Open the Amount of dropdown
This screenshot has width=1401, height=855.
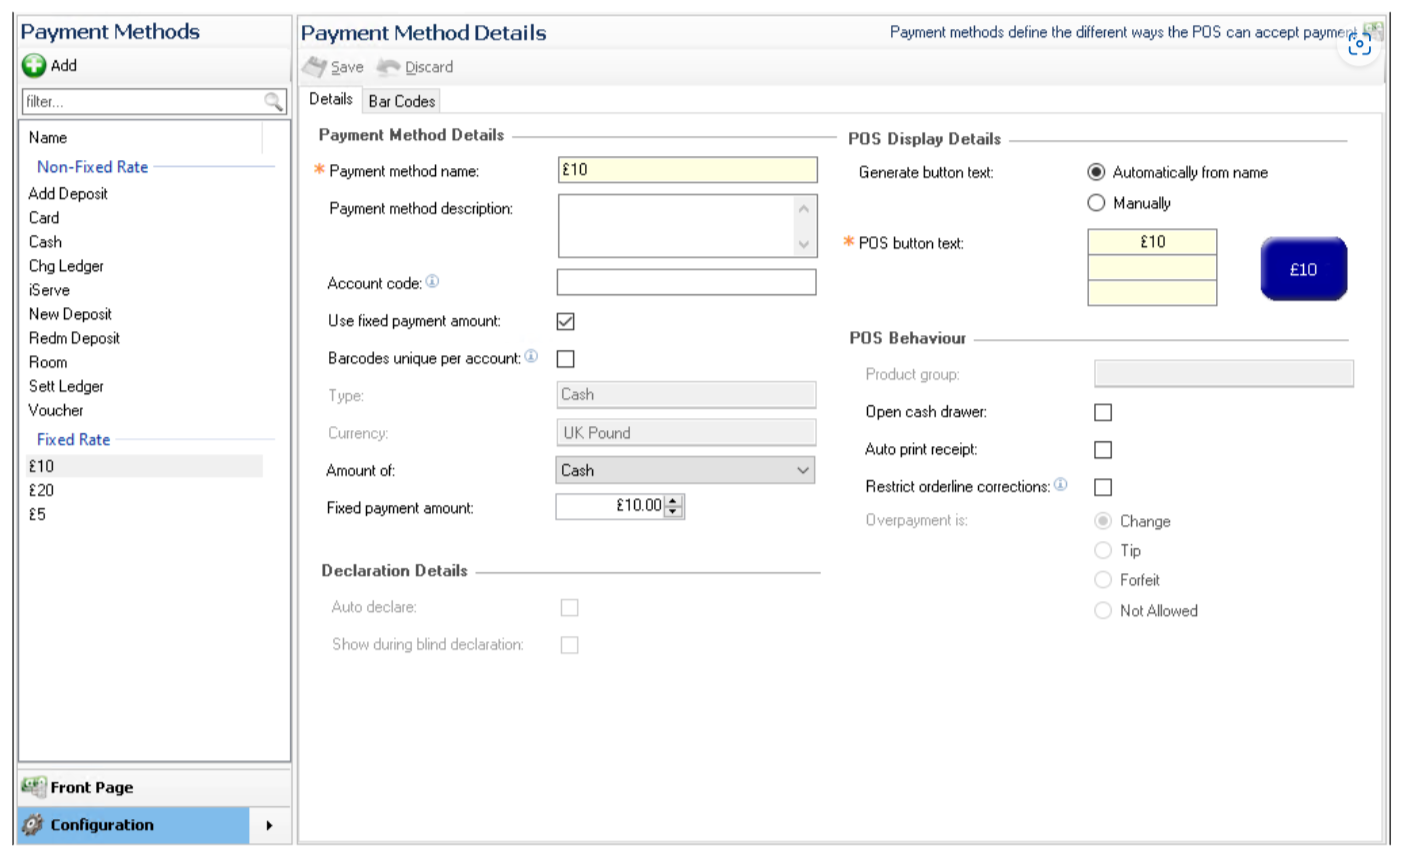coord(802,470)
